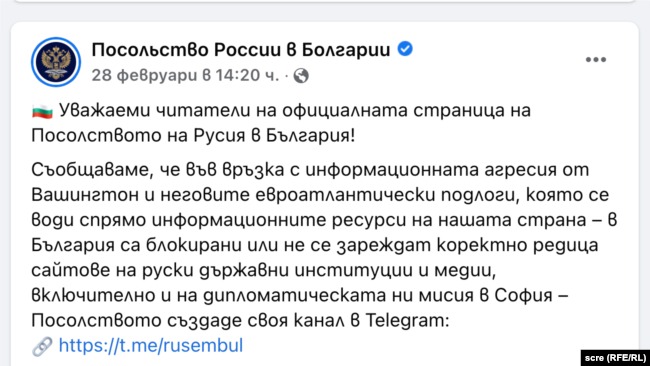
Task: Click the blue verified badge checkmark
Action: pos(405,49)
